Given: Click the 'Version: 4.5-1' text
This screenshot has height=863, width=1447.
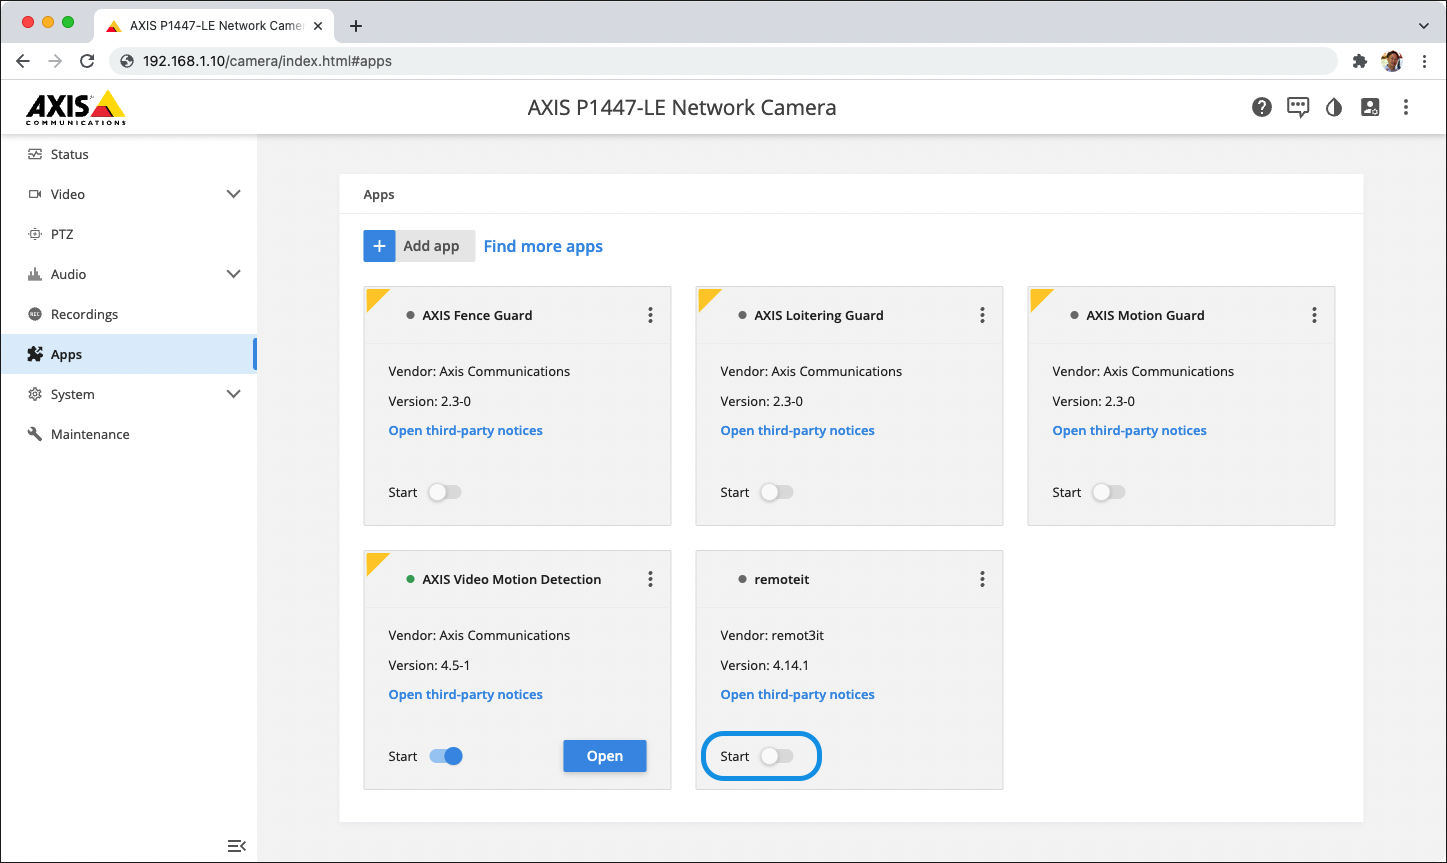Looking at the screenshot, I should point(429,665).
